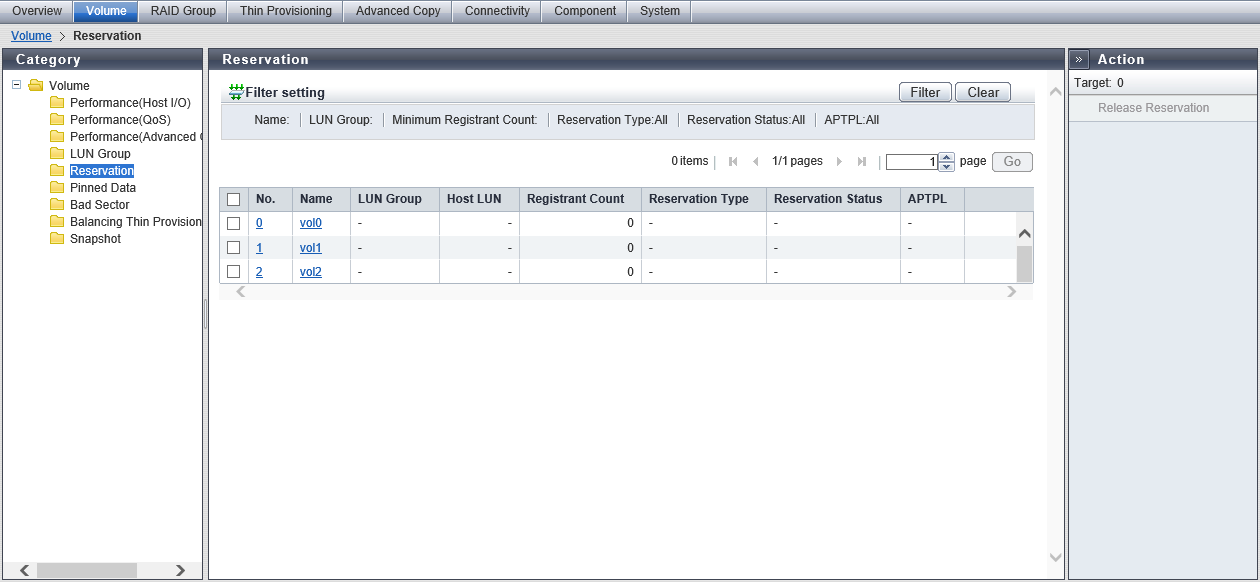The image size is (1260, 582).
Task: Open the Thin Provisioning tab
Action: 285,11
